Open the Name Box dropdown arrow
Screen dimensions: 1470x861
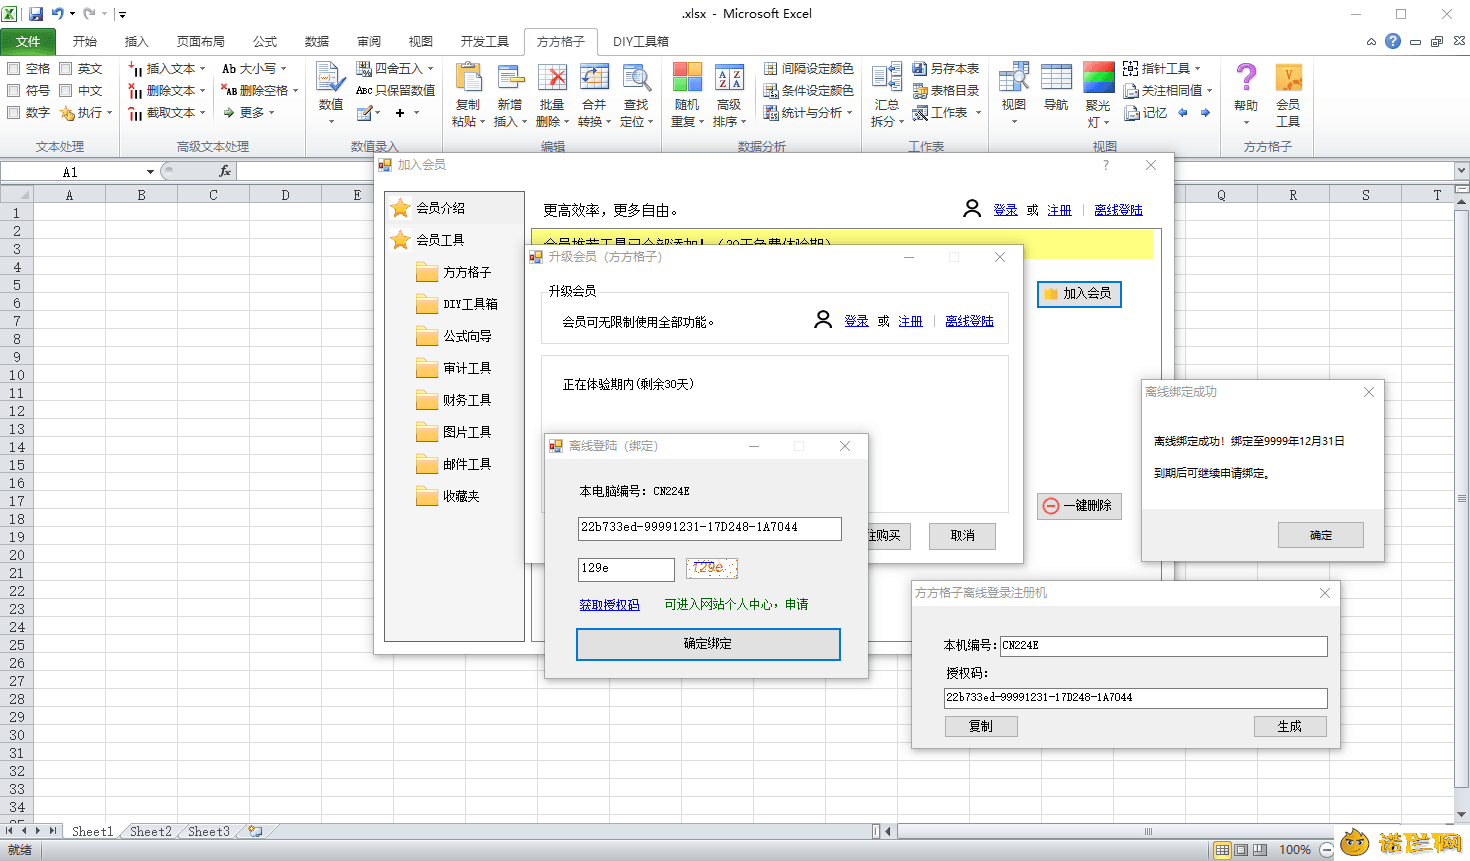(150, 172)
